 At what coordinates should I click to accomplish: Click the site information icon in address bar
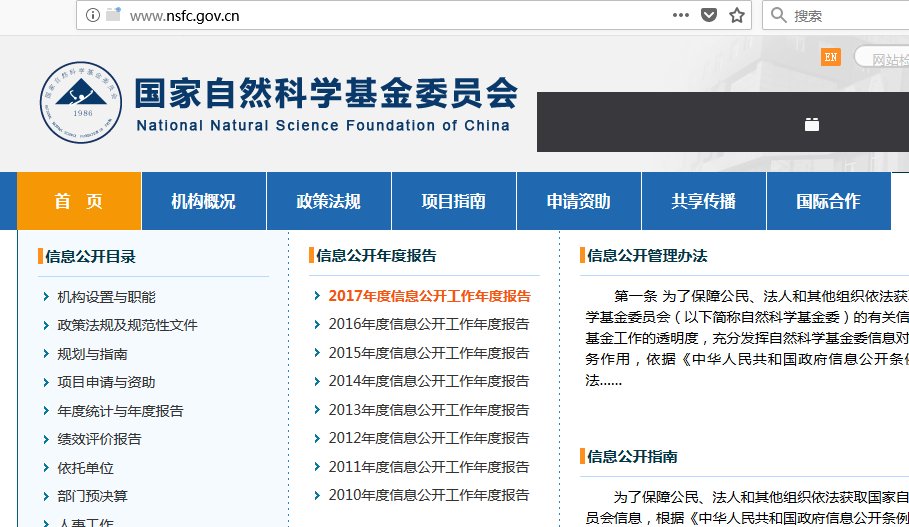pyautogui.click(x=93, y=16)
